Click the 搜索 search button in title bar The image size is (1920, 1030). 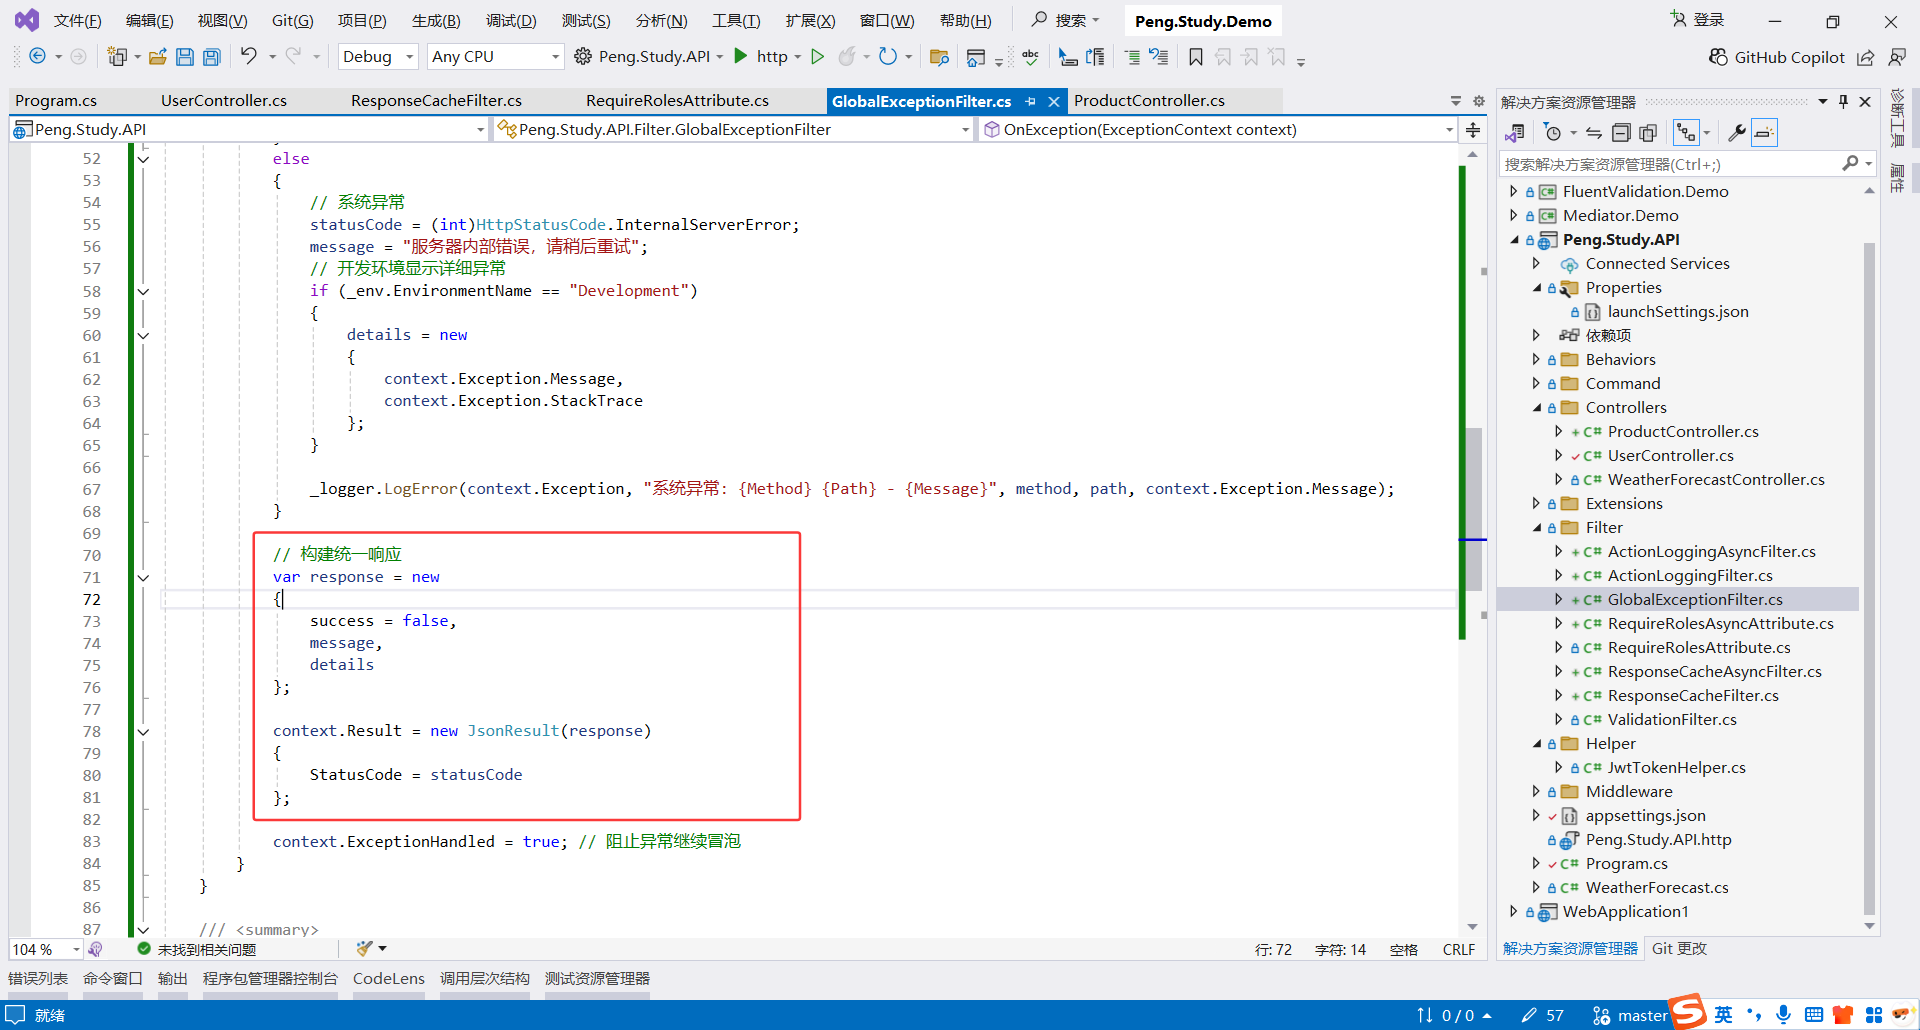coord(1066,20)
